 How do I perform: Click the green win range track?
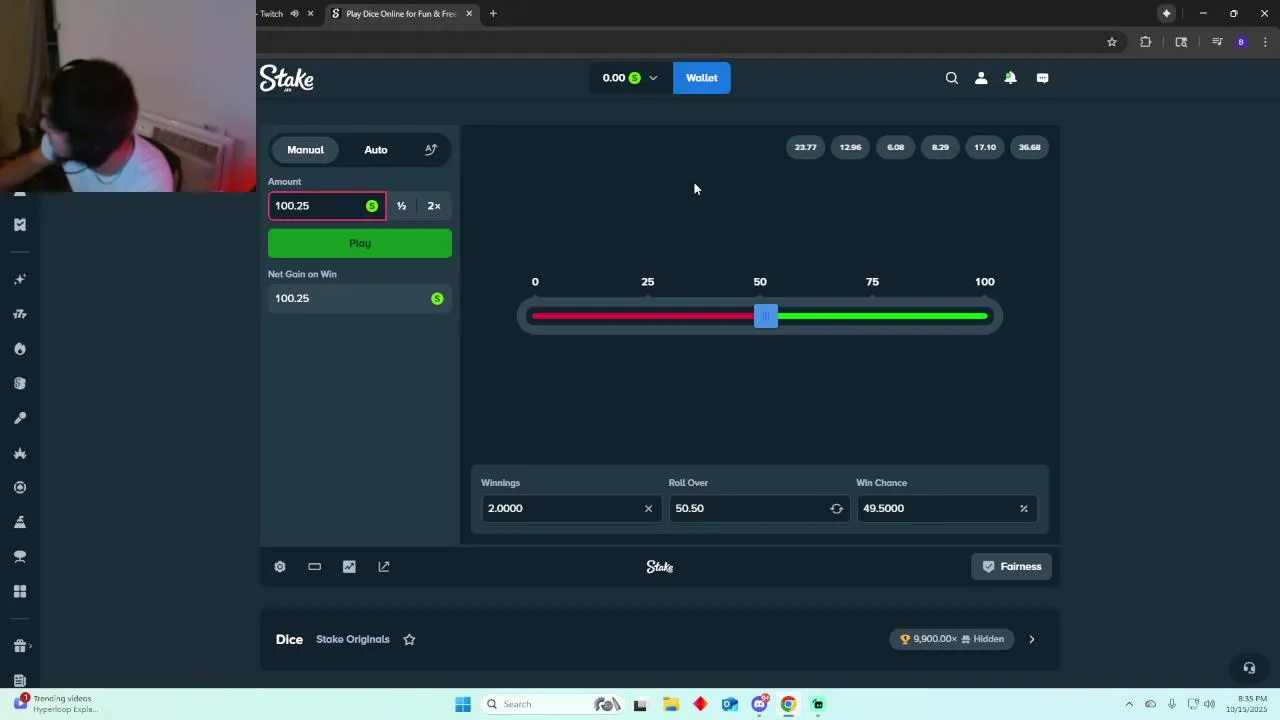[883, 316]
